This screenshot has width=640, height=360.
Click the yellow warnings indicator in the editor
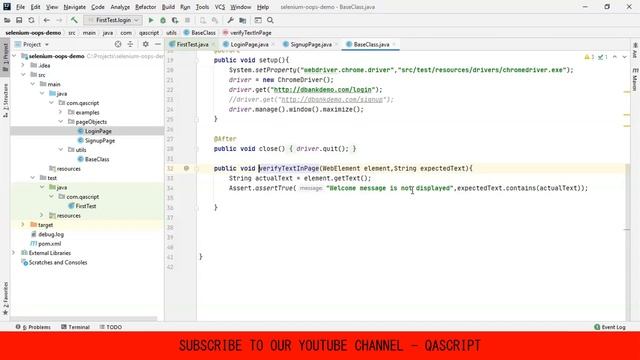tap(589, 57)
